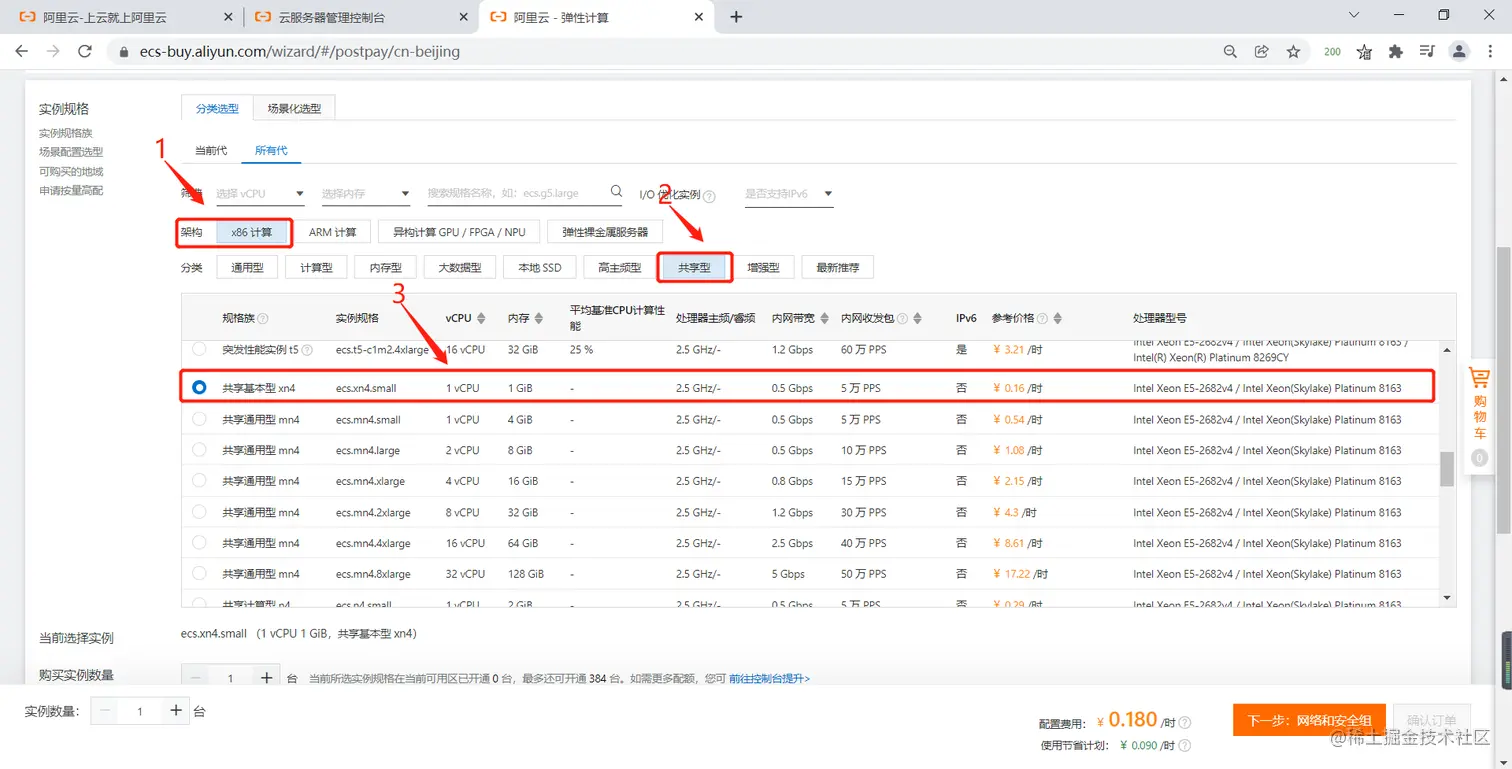Screen dimensions: 1512x769
Task: Open the 选择内存 dropdown
Action: click(x=365, y=193)
